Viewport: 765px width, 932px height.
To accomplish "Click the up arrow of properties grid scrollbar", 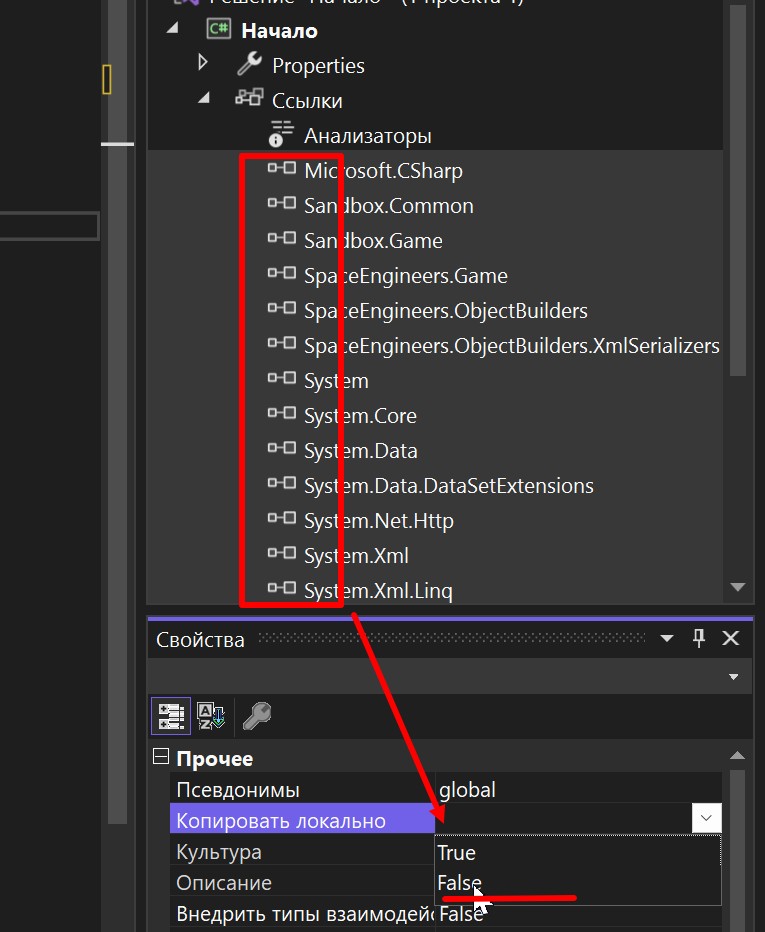I will 737,755.
